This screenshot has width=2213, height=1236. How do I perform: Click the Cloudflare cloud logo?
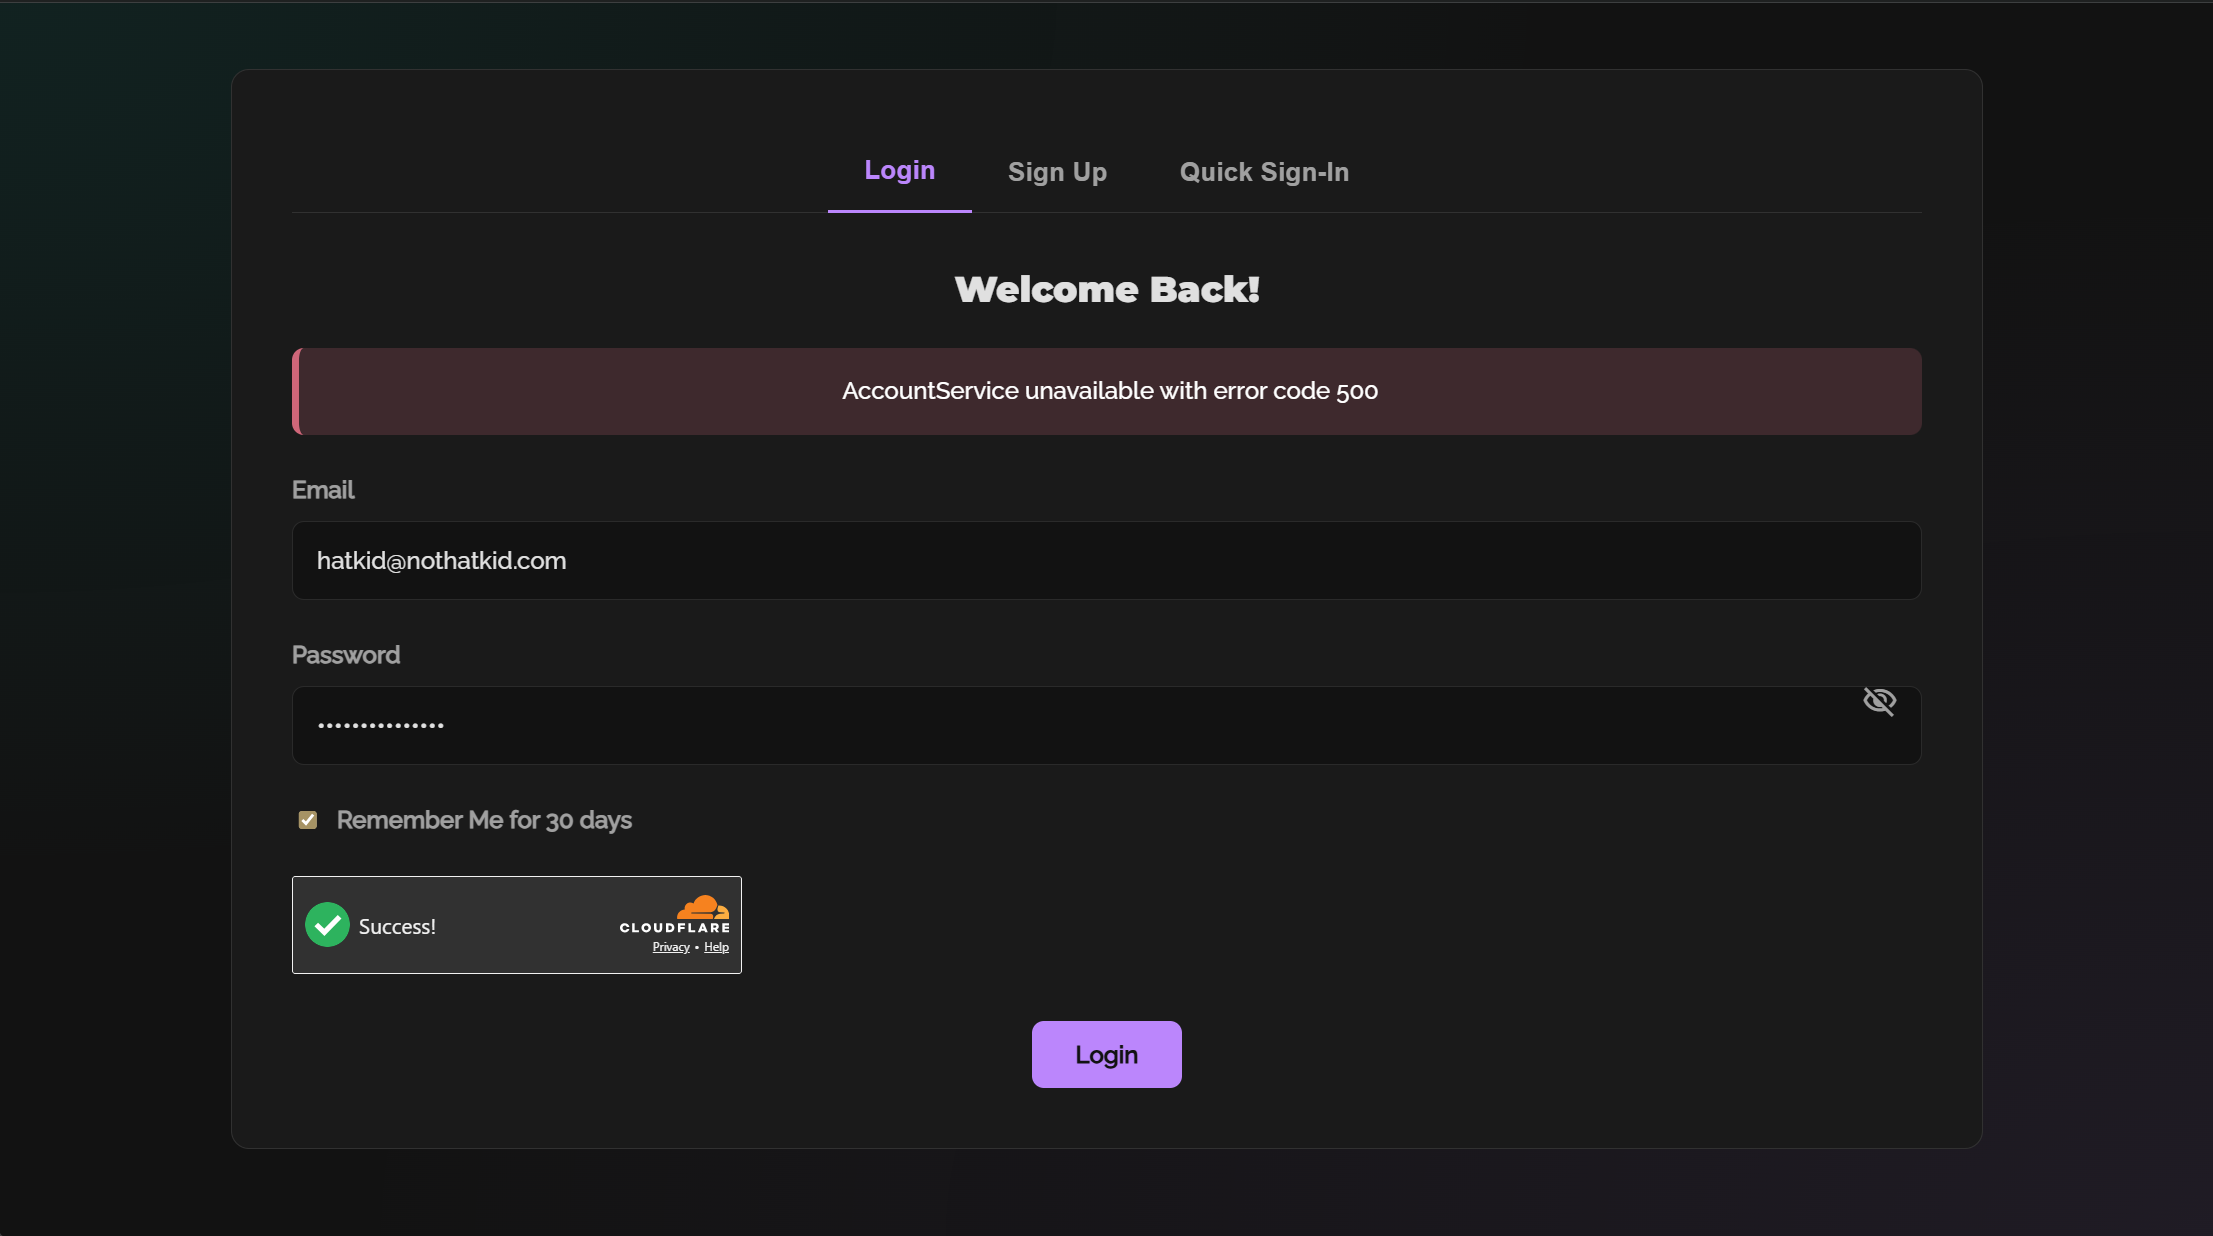click(703, 907)
